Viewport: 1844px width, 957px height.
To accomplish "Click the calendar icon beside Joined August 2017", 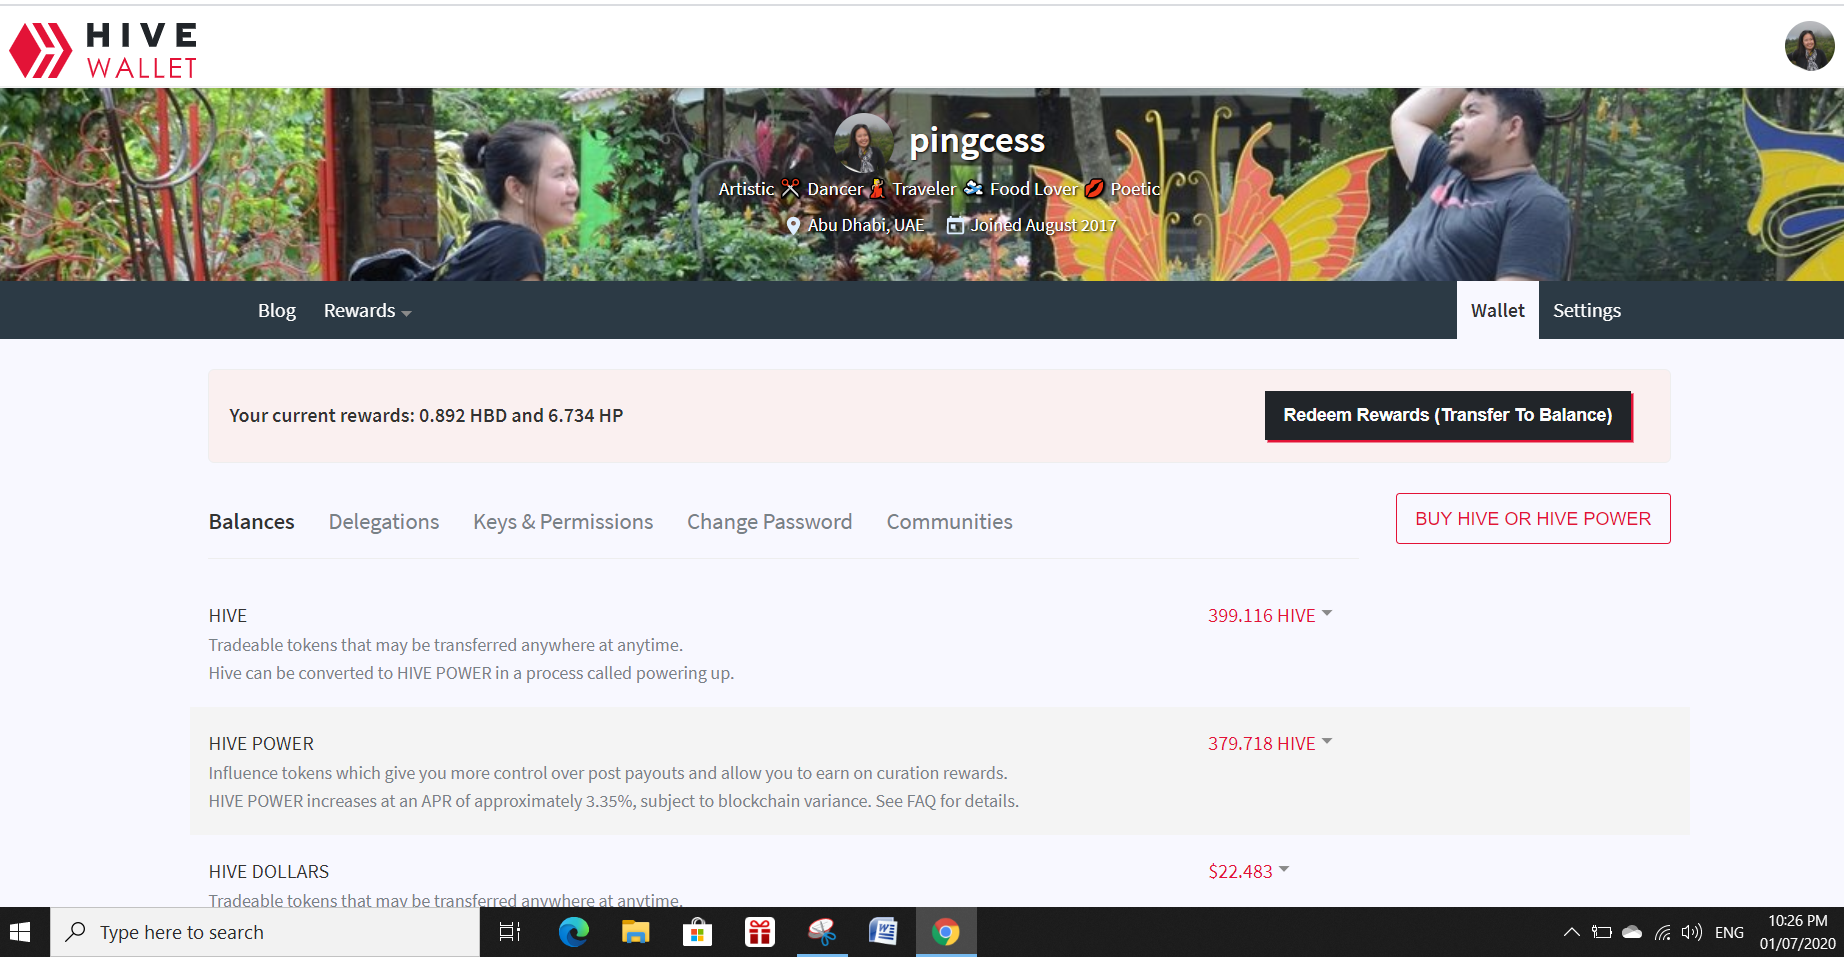I will click(955, 225).
